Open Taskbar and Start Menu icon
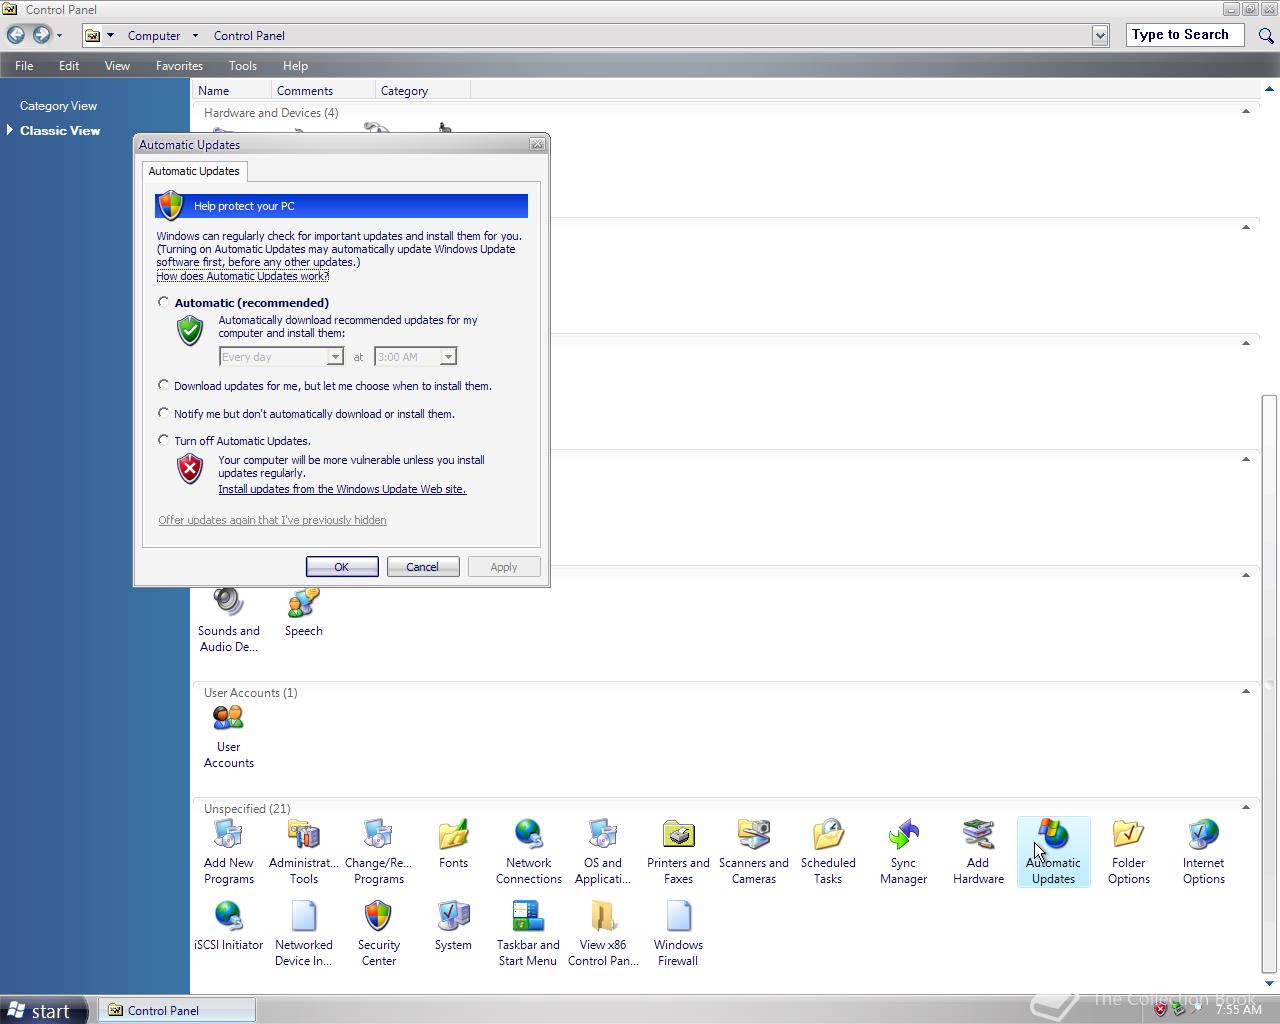The image size is (1280, 1024). [528, 934]
